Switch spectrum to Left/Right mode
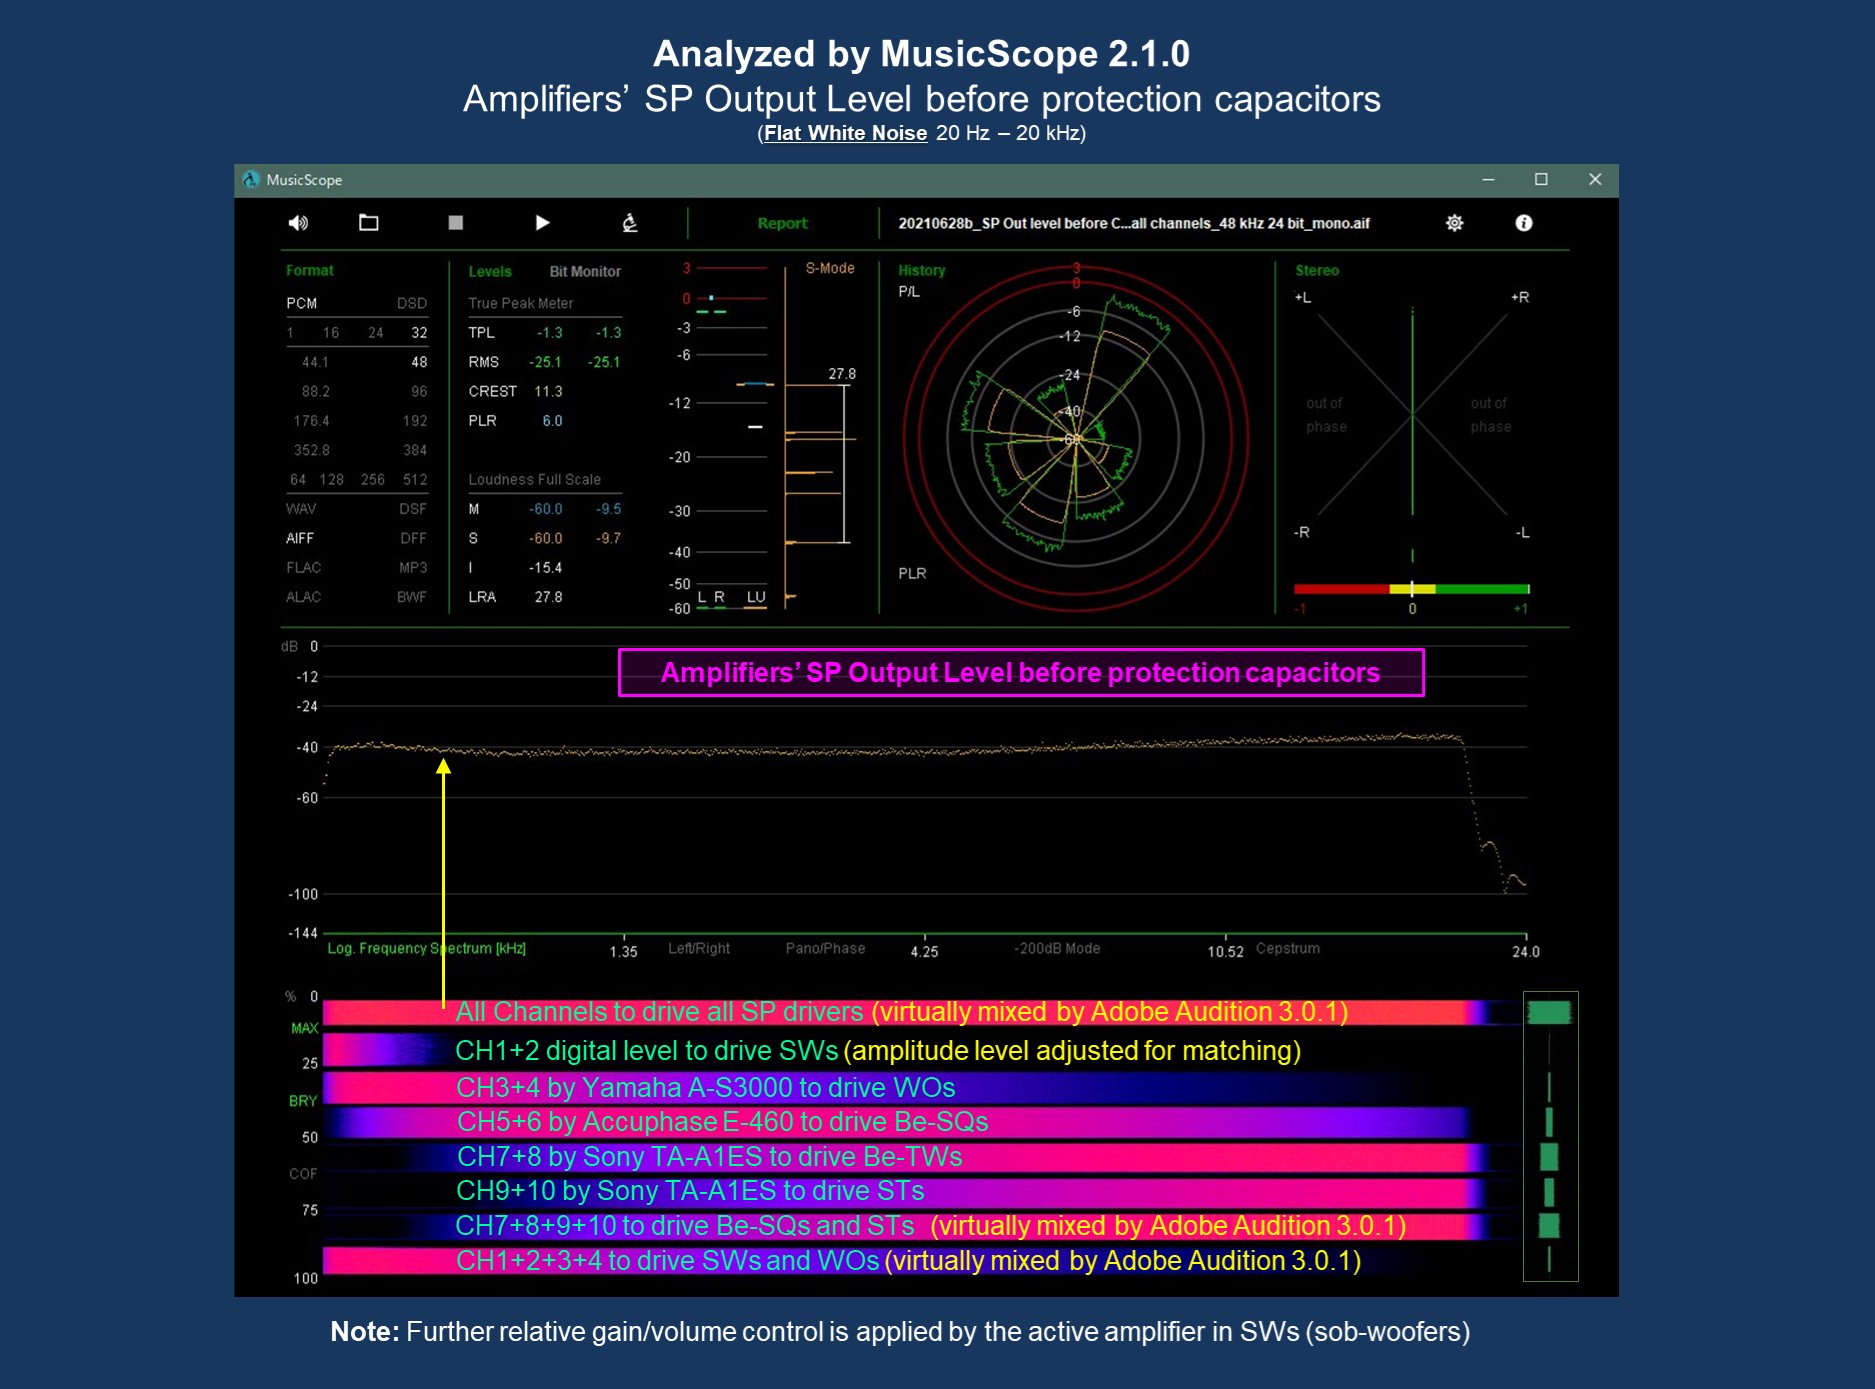The height and width of the screenshot is (1389, 1875). (699, 949)
